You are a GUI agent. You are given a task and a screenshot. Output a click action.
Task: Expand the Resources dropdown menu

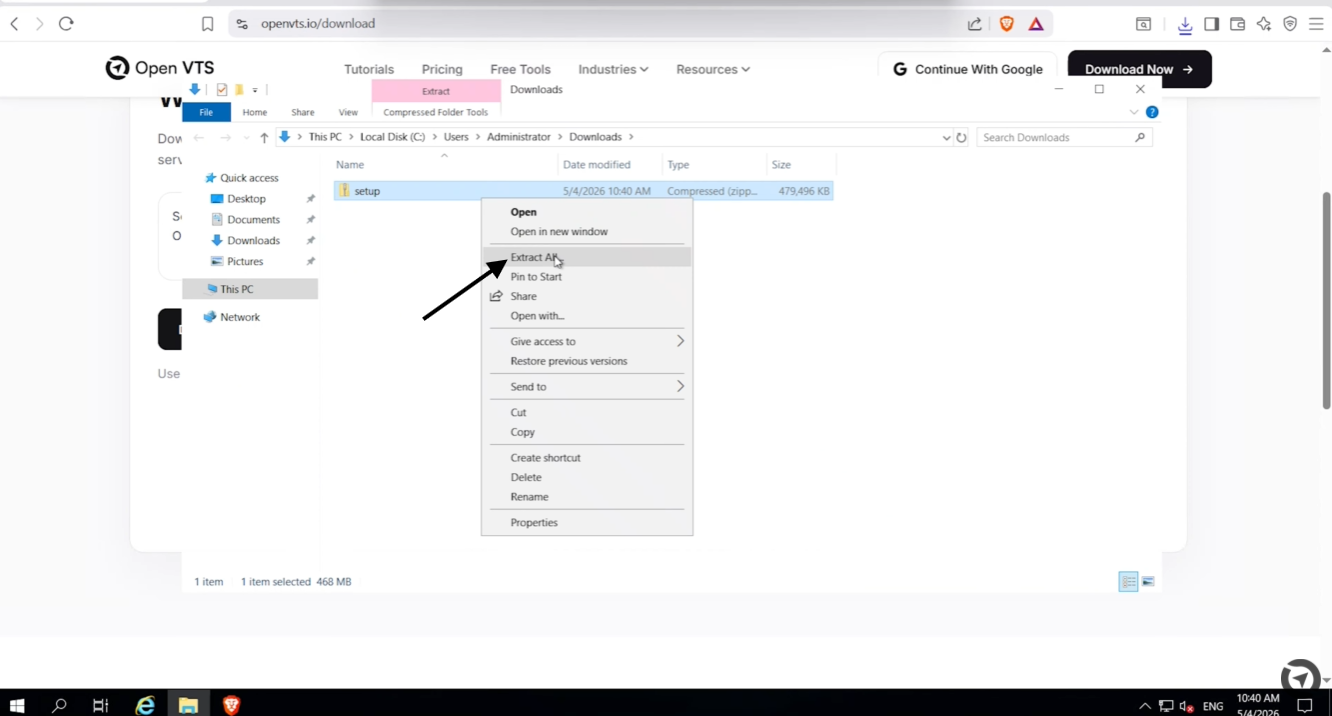(x=713, y=69)
